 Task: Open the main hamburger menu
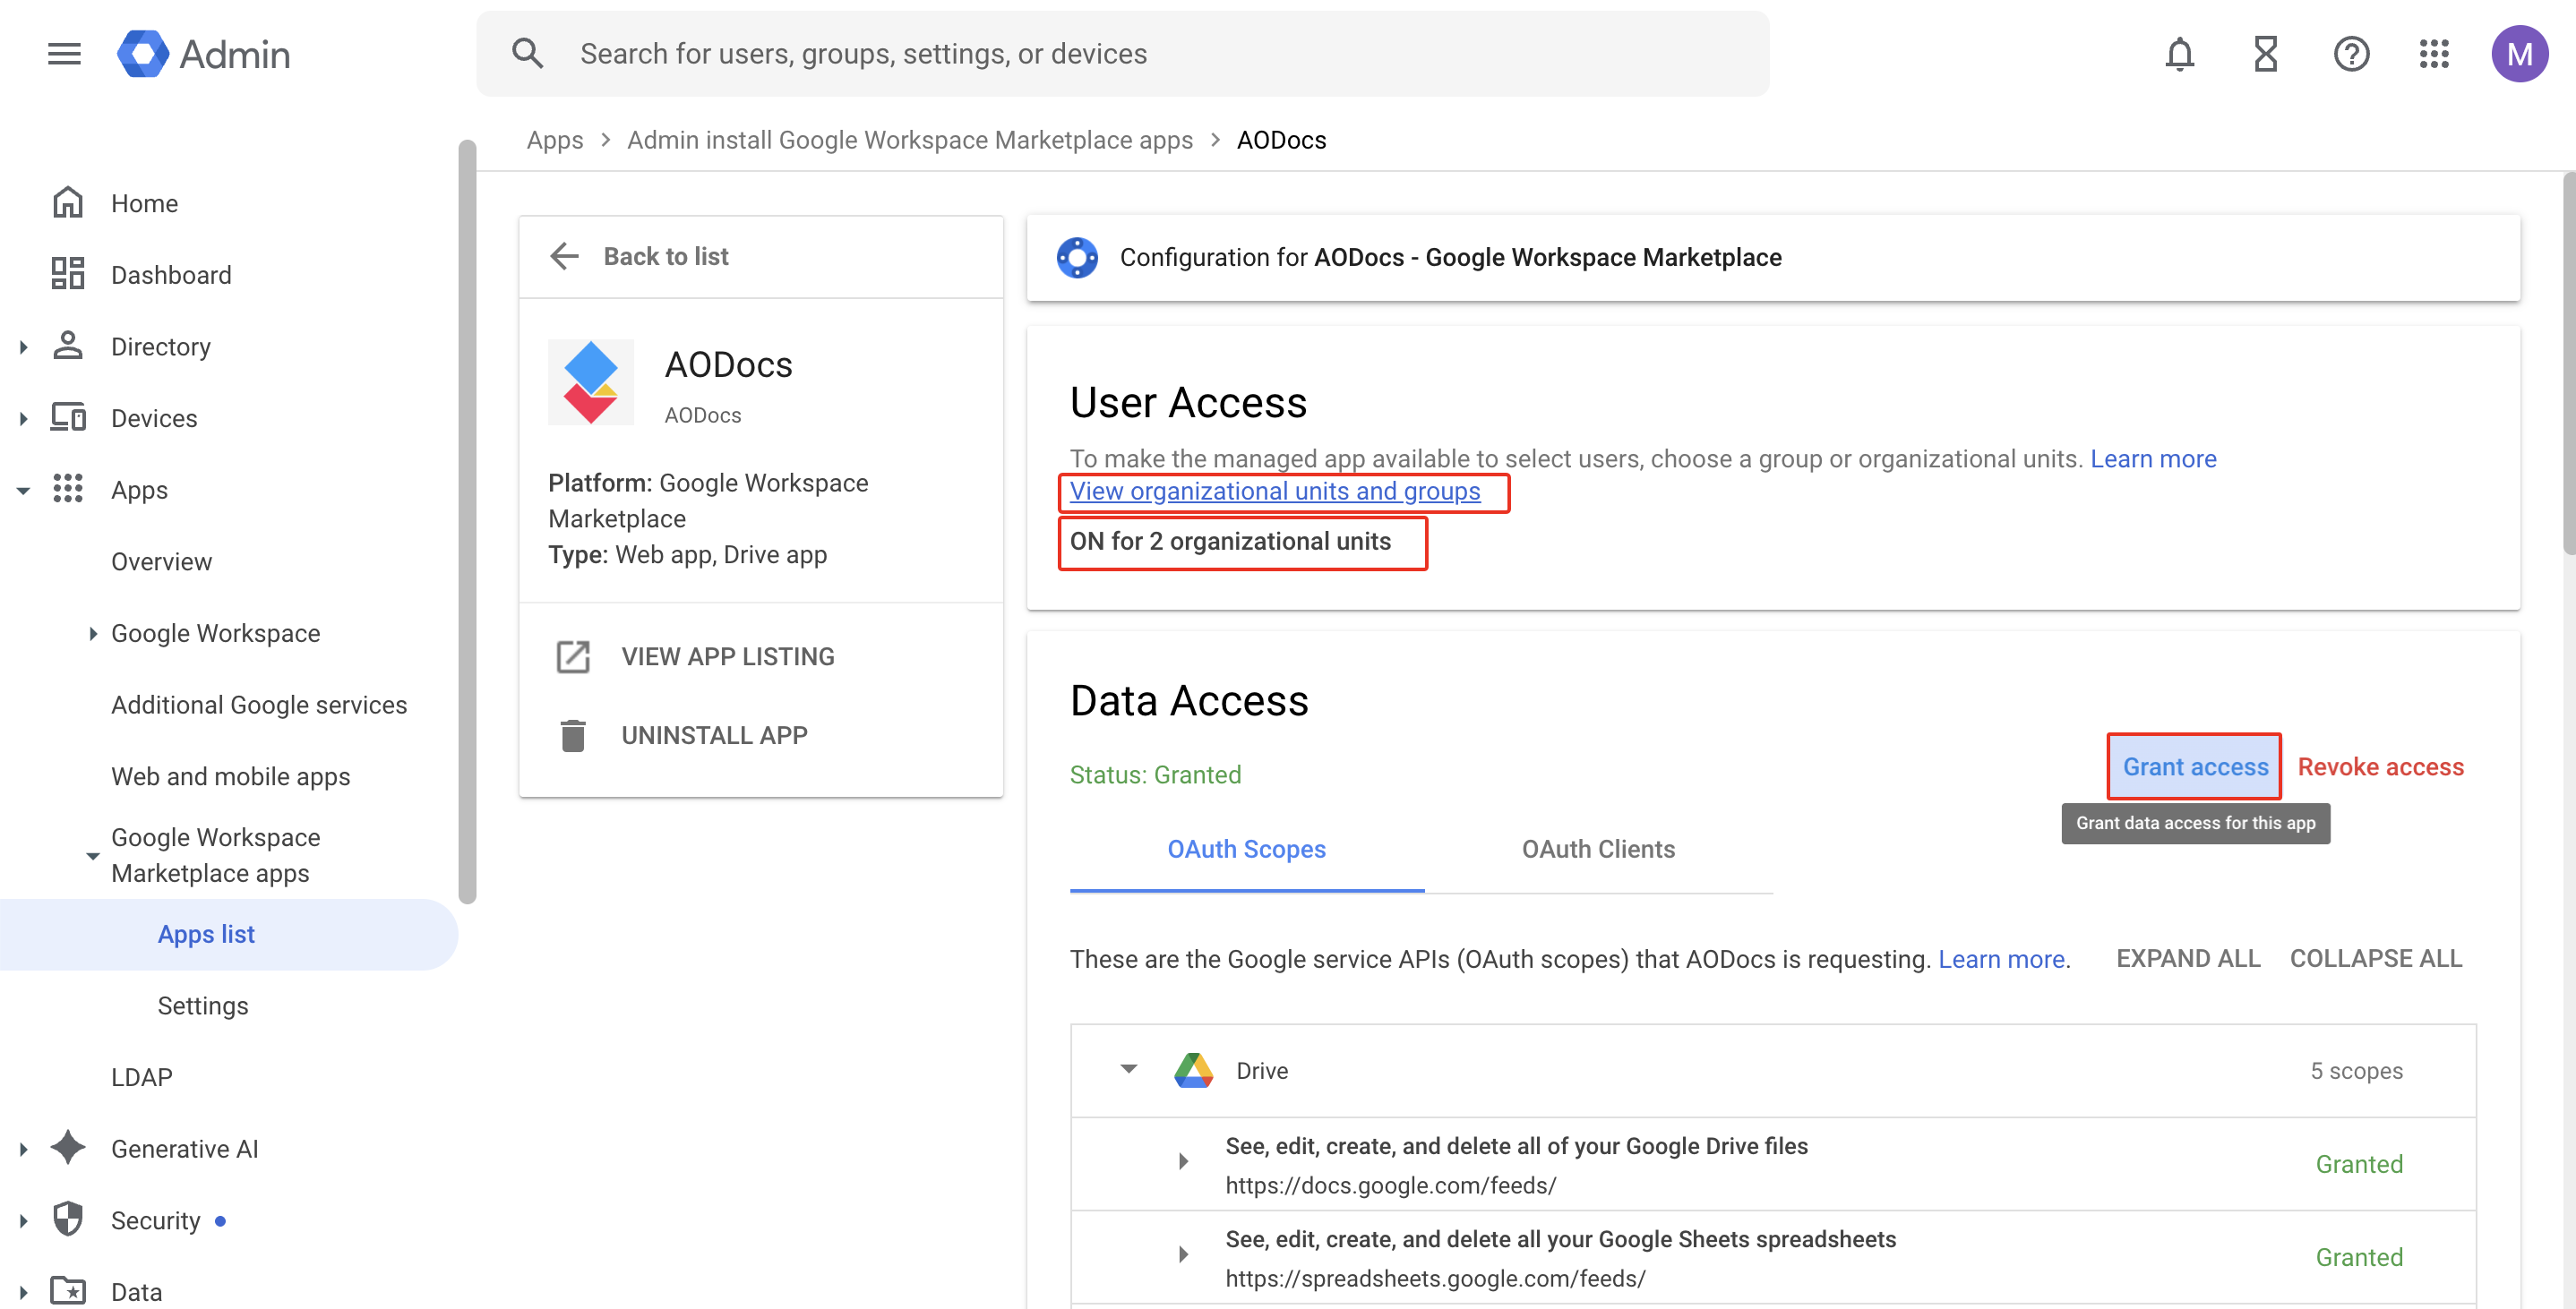[64, 54]
